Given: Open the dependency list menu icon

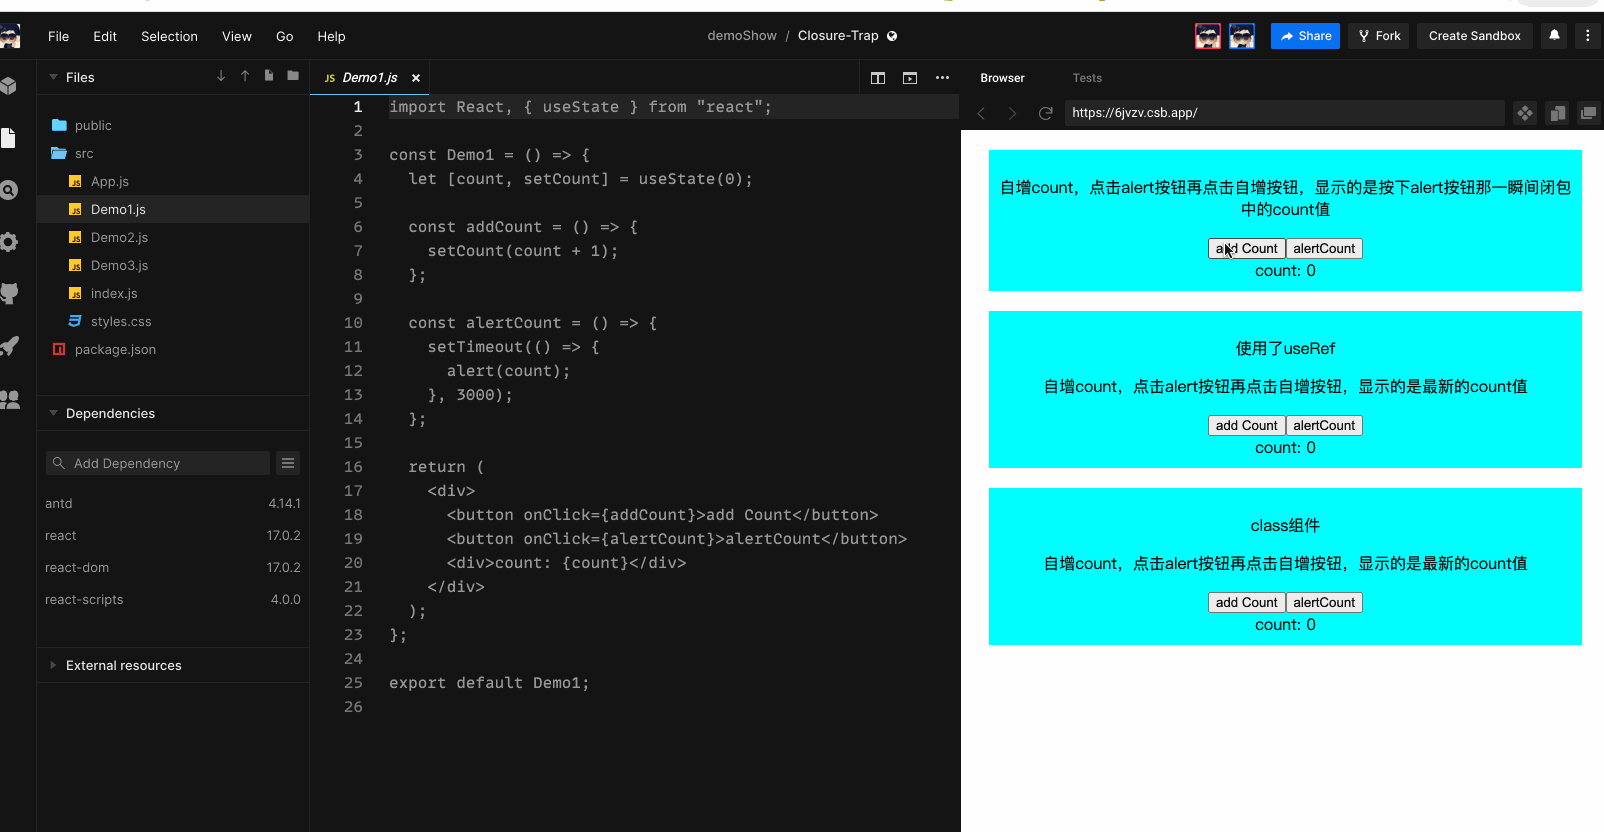Looking at the screenshot, I should (288, 463).
